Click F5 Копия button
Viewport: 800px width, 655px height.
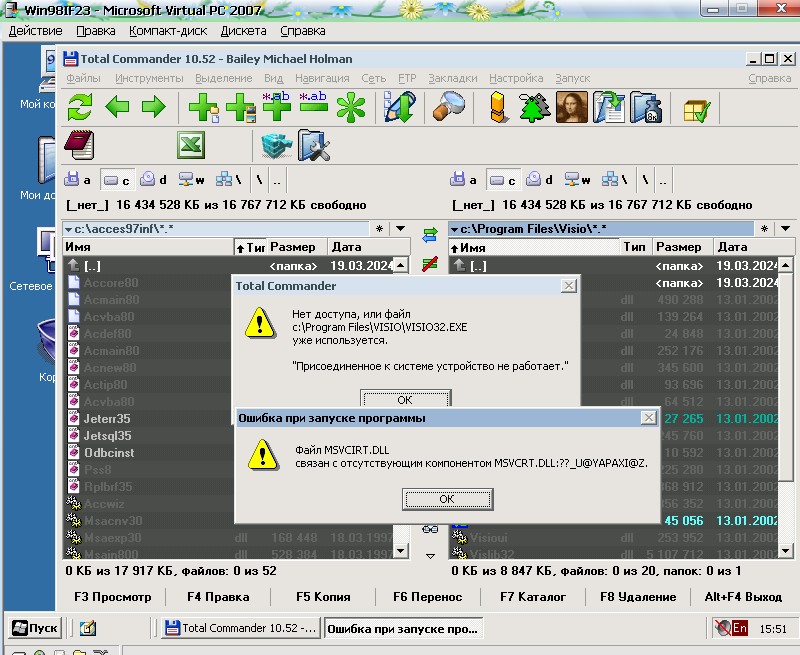[x=323, y=597]
